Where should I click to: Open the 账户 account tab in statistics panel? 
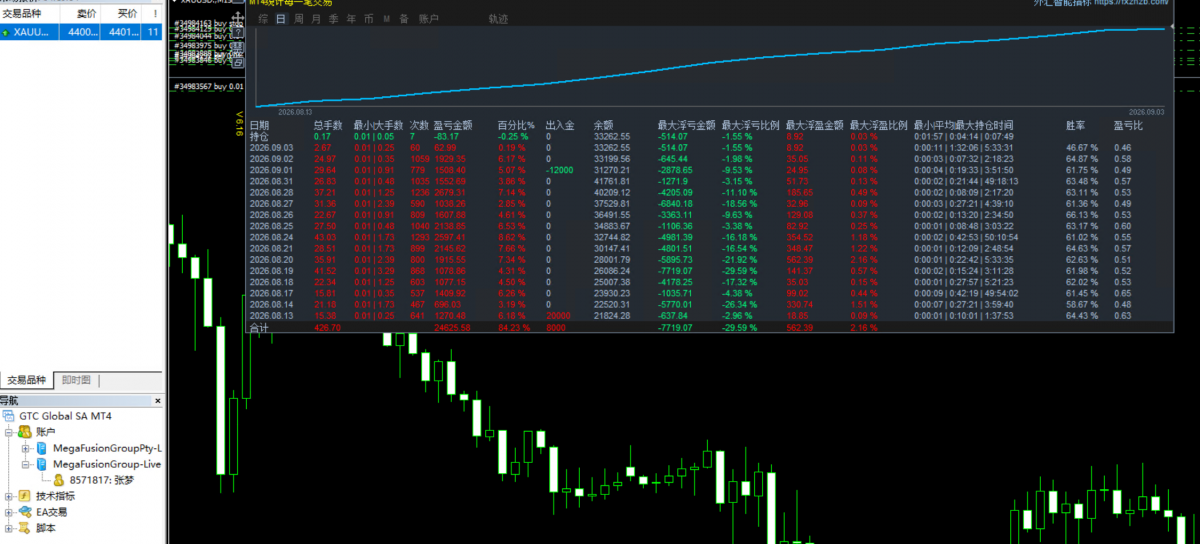pyautogui.click(x=428, y=19)
